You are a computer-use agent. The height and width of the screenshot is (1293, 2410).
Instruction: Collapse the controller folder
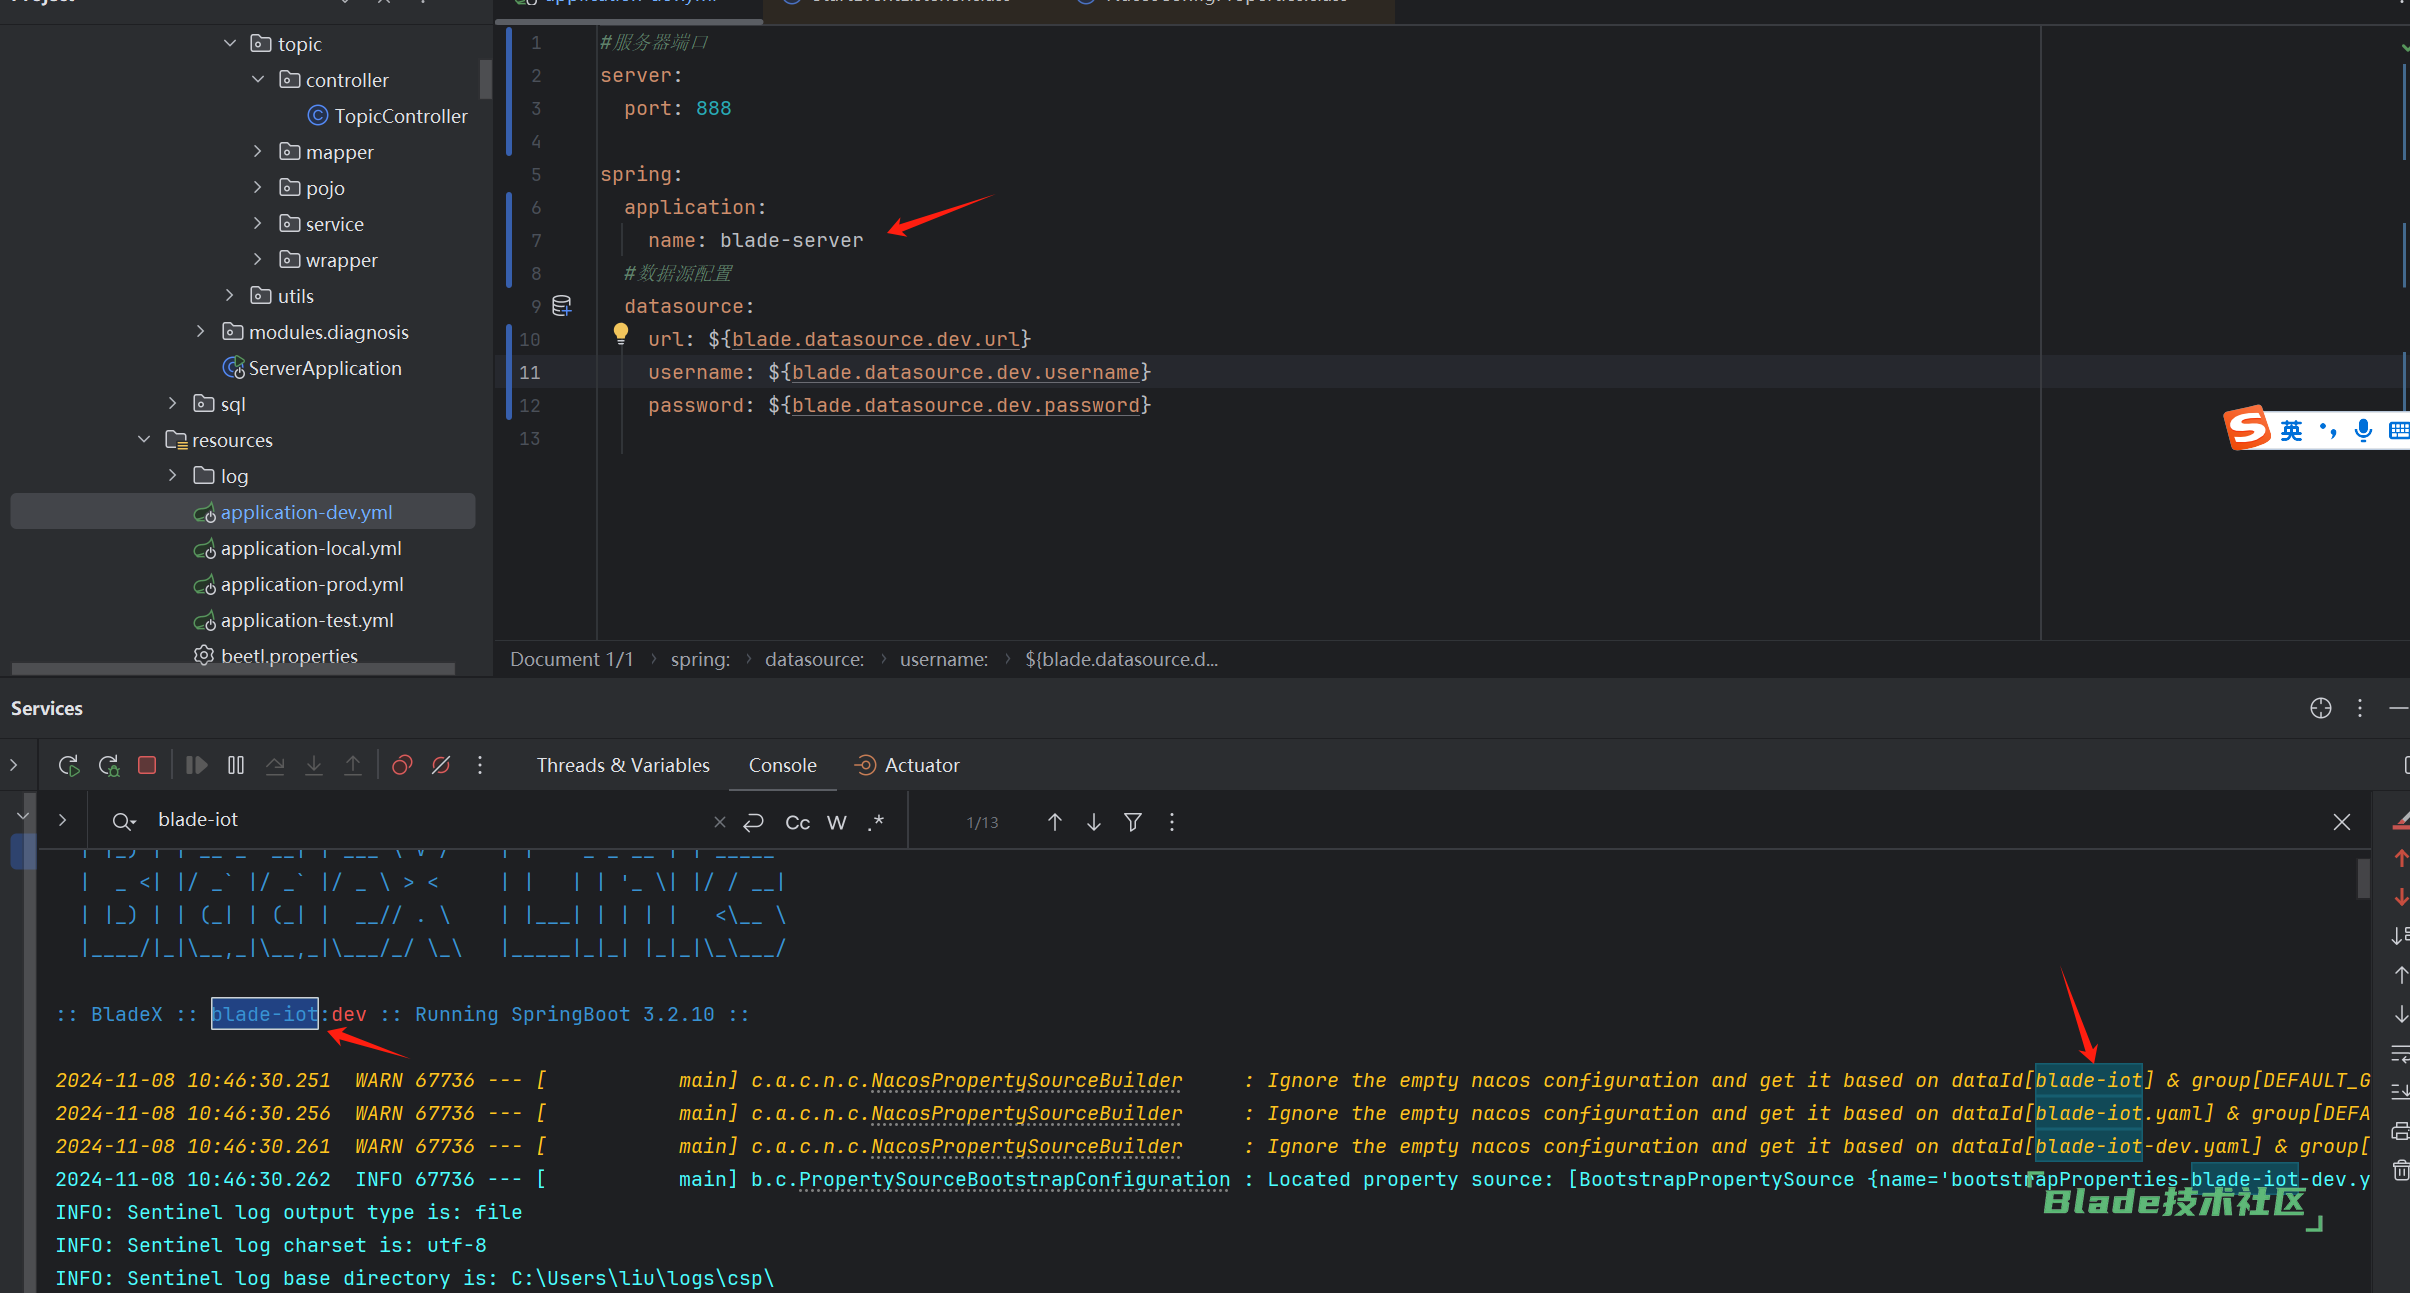coord(258,79)
